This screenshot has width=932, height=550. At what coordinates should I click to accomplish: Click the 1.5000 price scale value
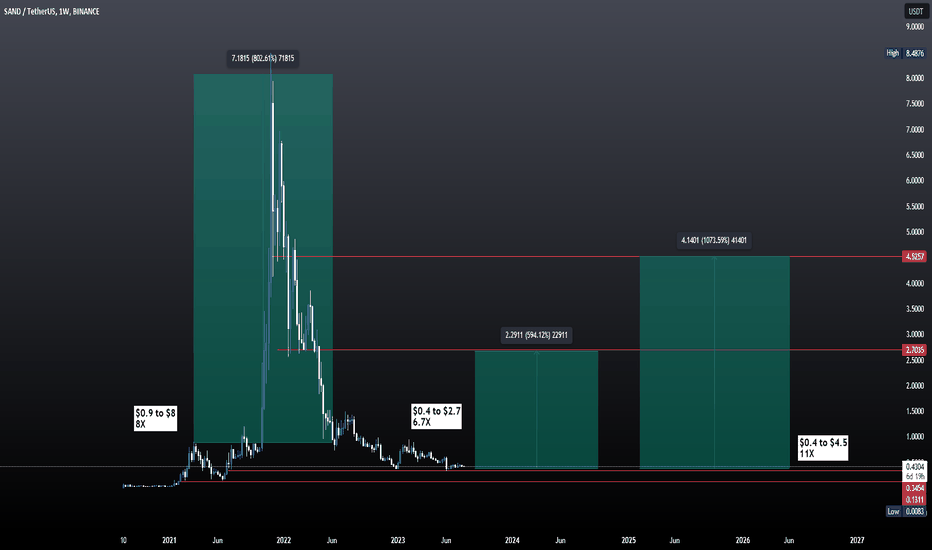click(x=915, y=411)
